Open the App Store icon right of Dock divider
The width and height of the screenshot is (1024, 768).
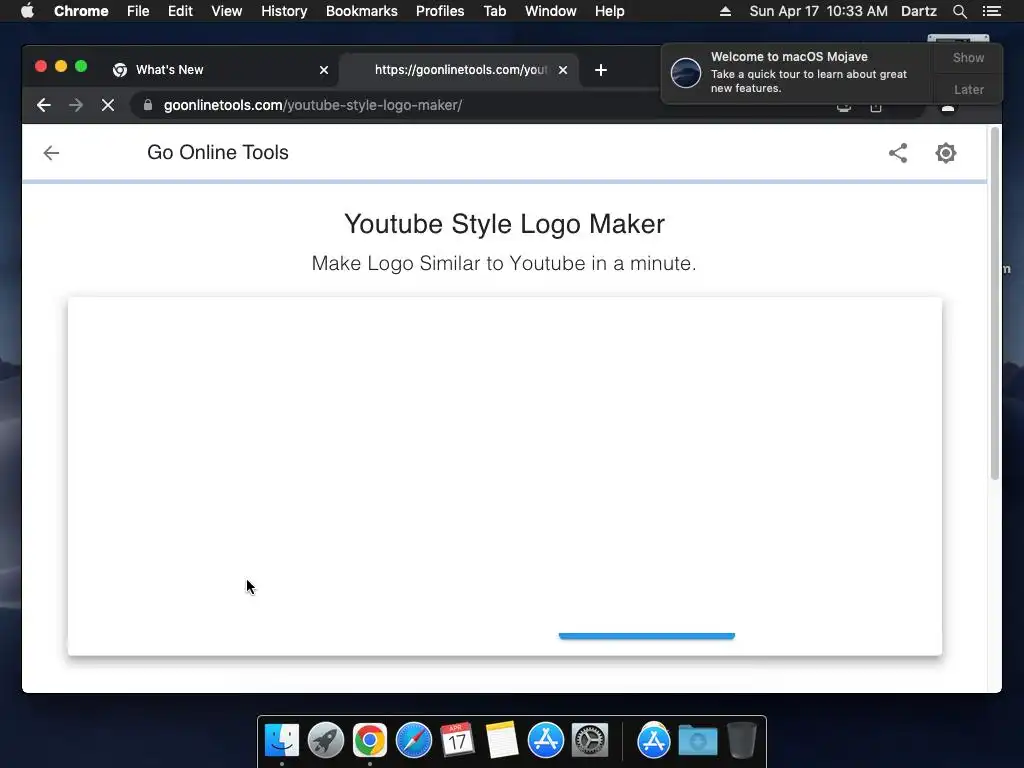pos(654,741)
